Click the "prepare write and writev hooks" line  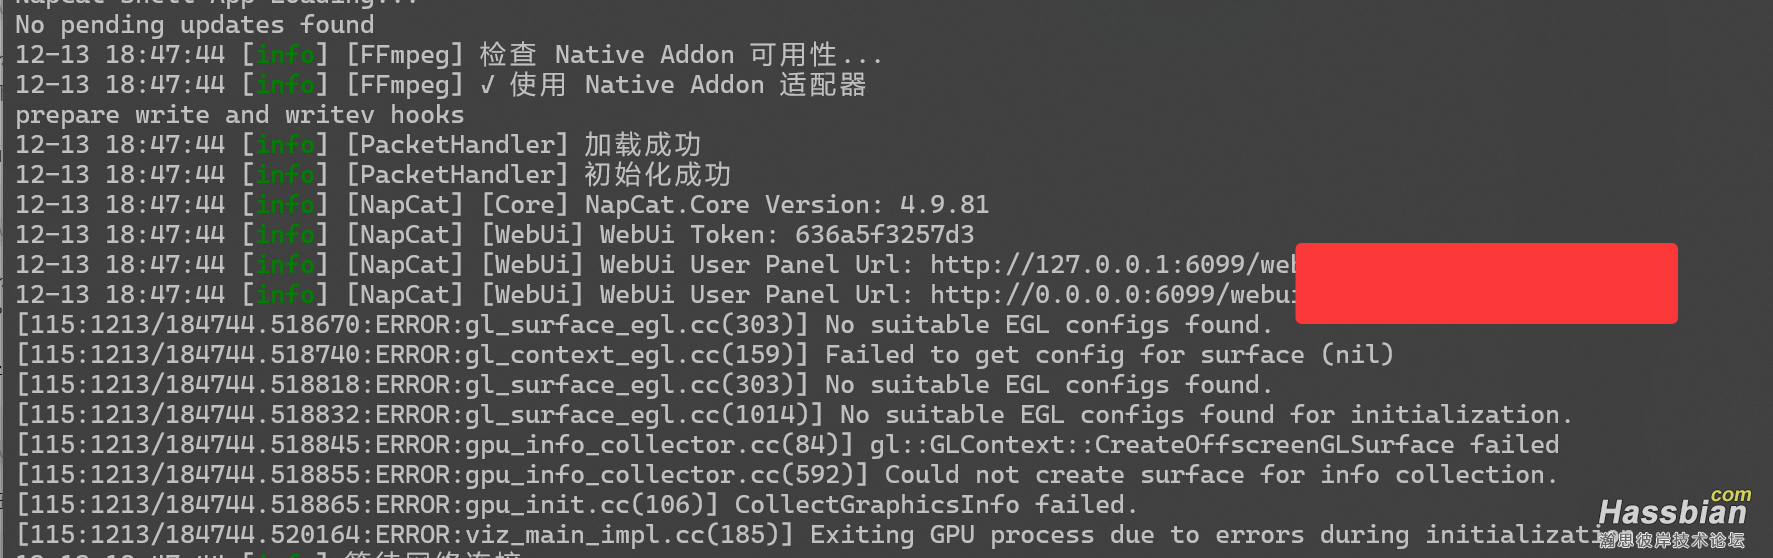(x=239, y=115)
